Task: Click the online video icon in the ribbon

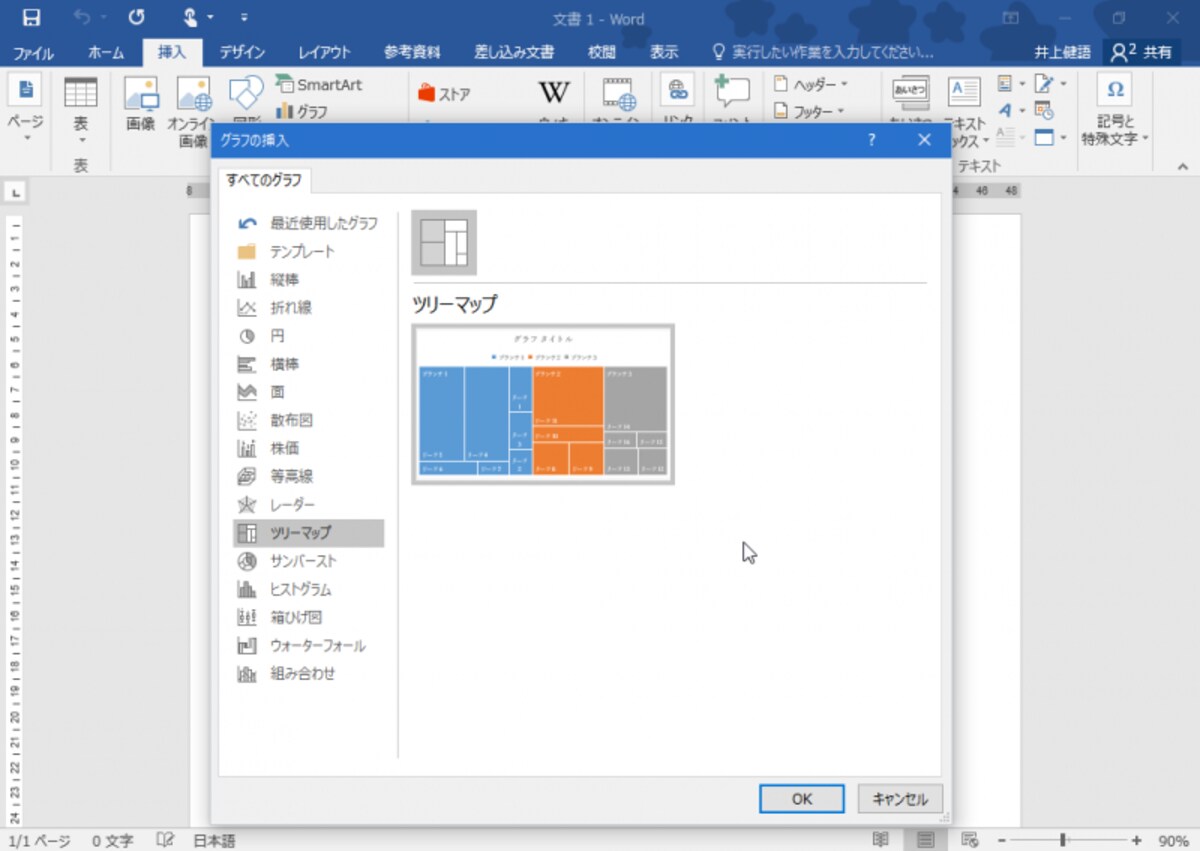Action: [620, 94]
